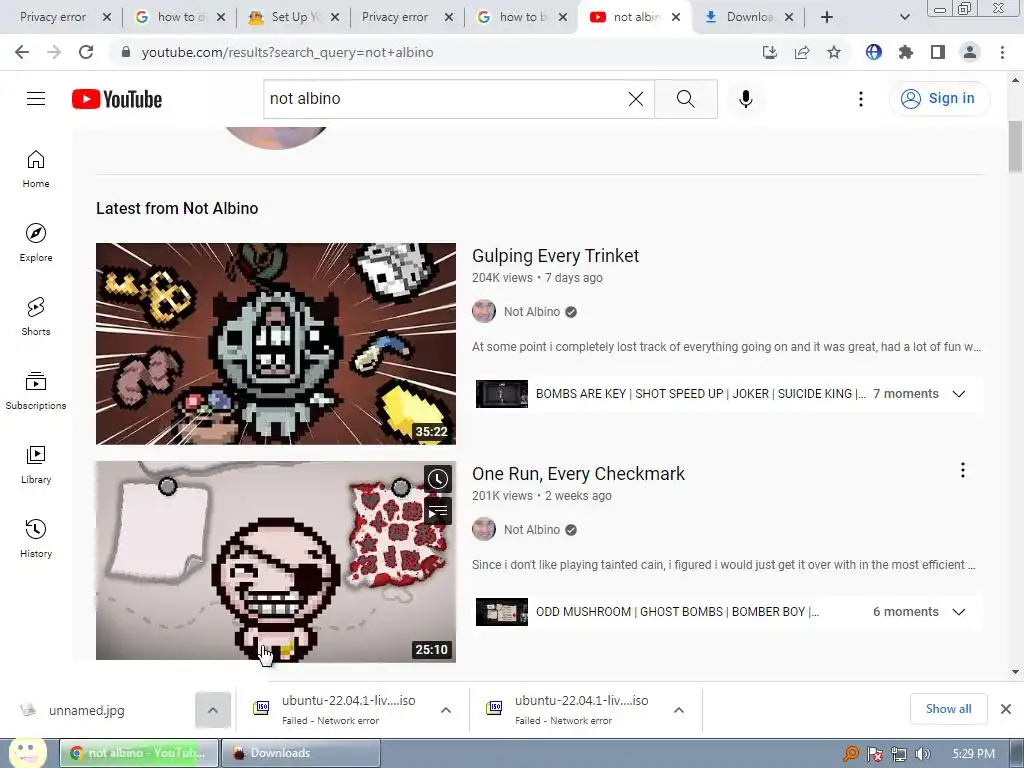Image resolution: width=1024 pixels, height=768 pixels.
Task: Click the taskbar Start button
Action: [x=27, y=753]
